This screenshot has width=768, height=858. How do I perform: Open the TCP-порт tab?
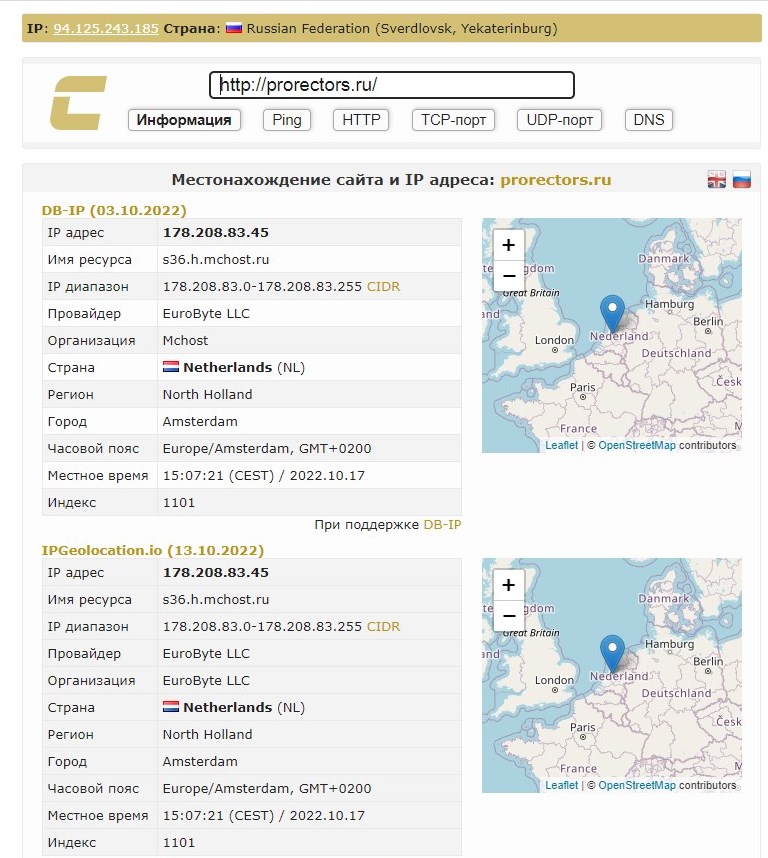click(x=454, y=120)
